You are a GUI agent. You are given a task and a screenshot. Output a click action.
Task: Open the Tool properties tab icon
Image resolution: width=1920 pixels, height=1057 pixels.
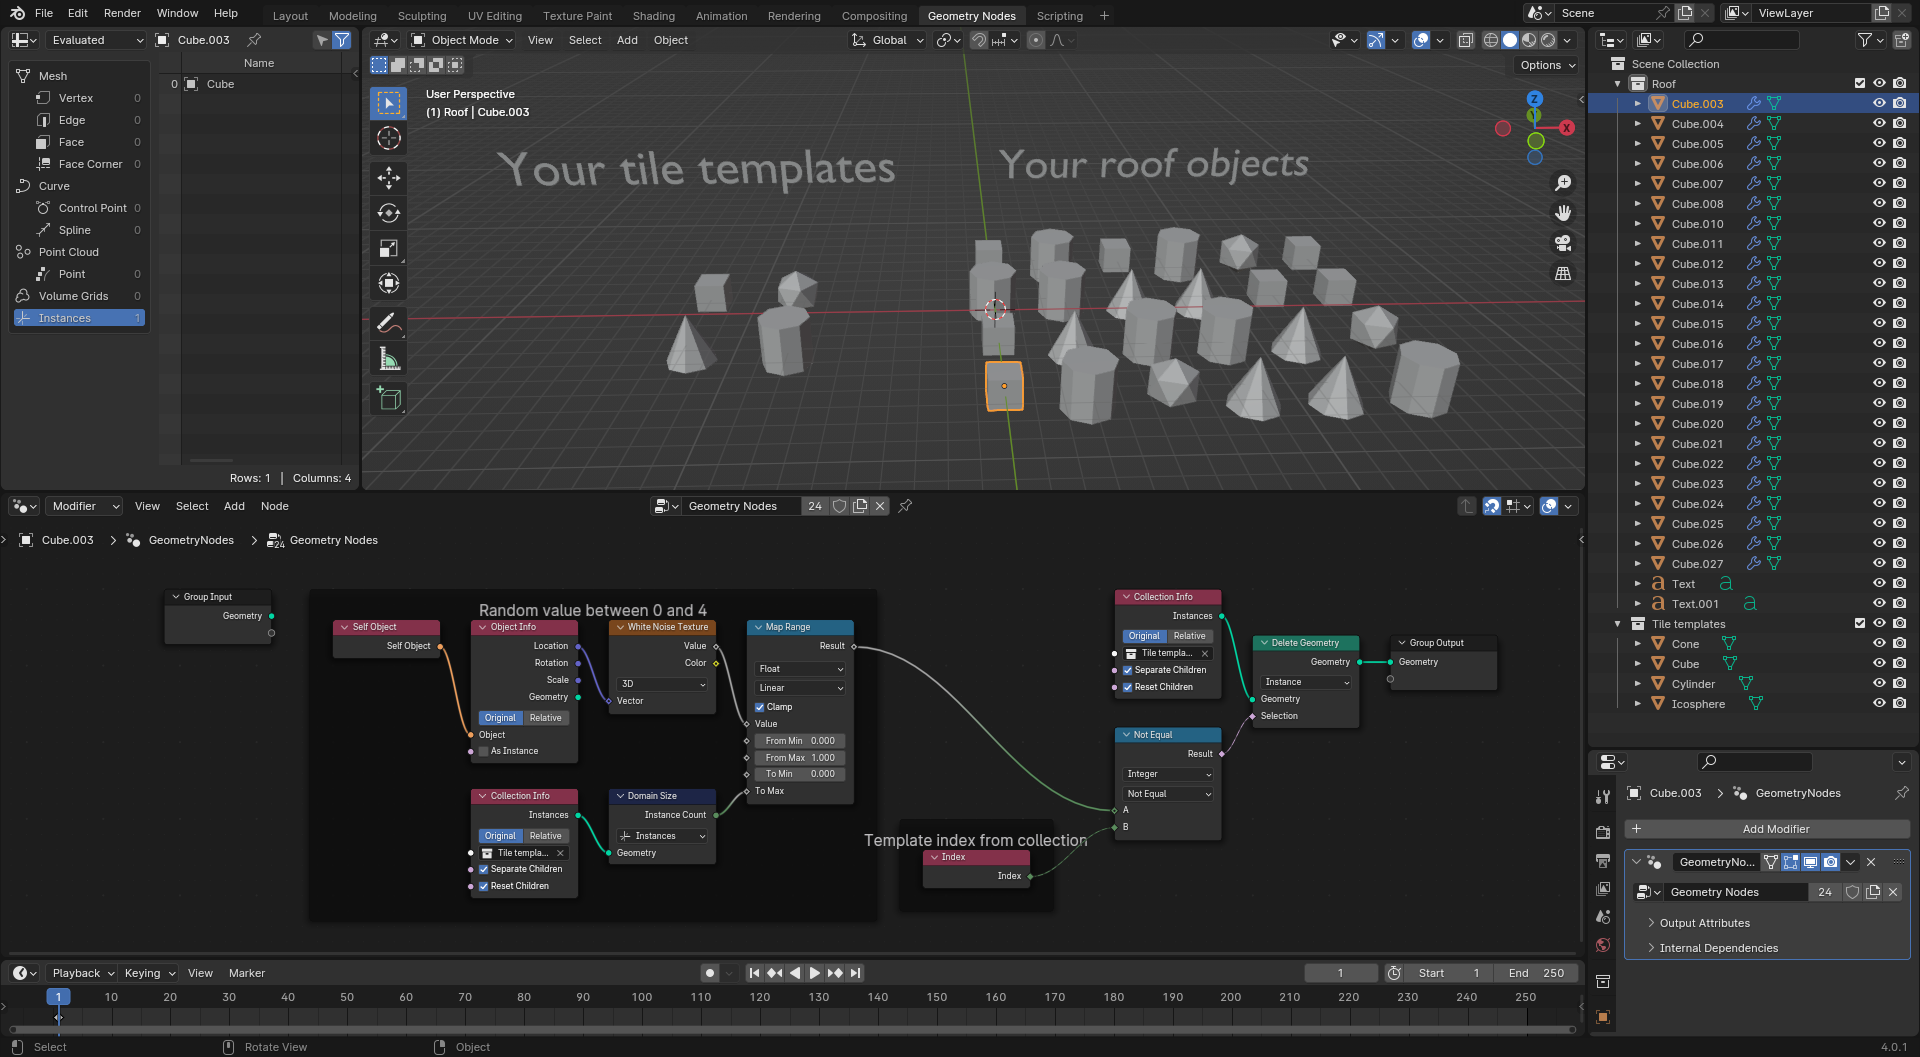(x=1603, y=797)
